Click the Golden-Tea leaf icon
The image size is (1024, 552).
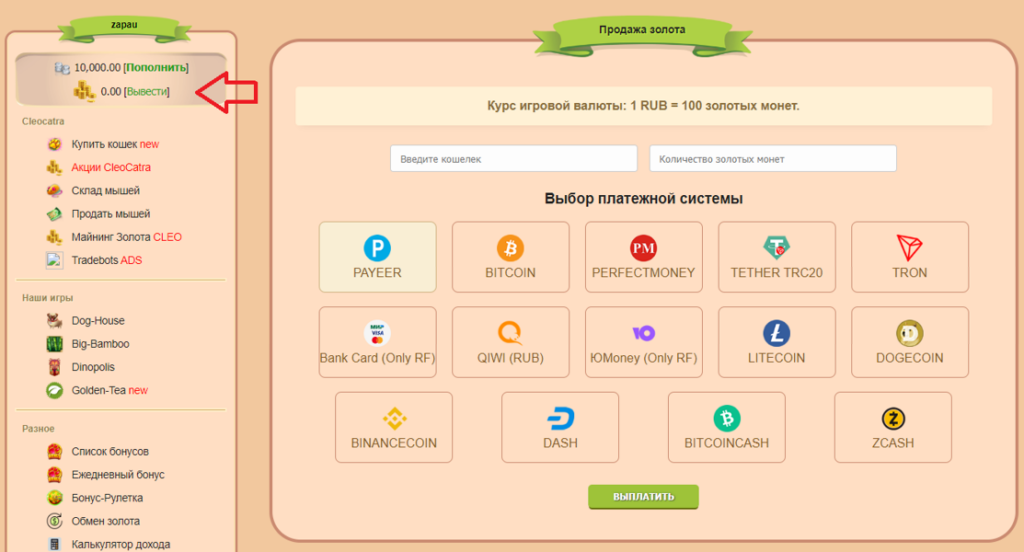tap(55, 390)
